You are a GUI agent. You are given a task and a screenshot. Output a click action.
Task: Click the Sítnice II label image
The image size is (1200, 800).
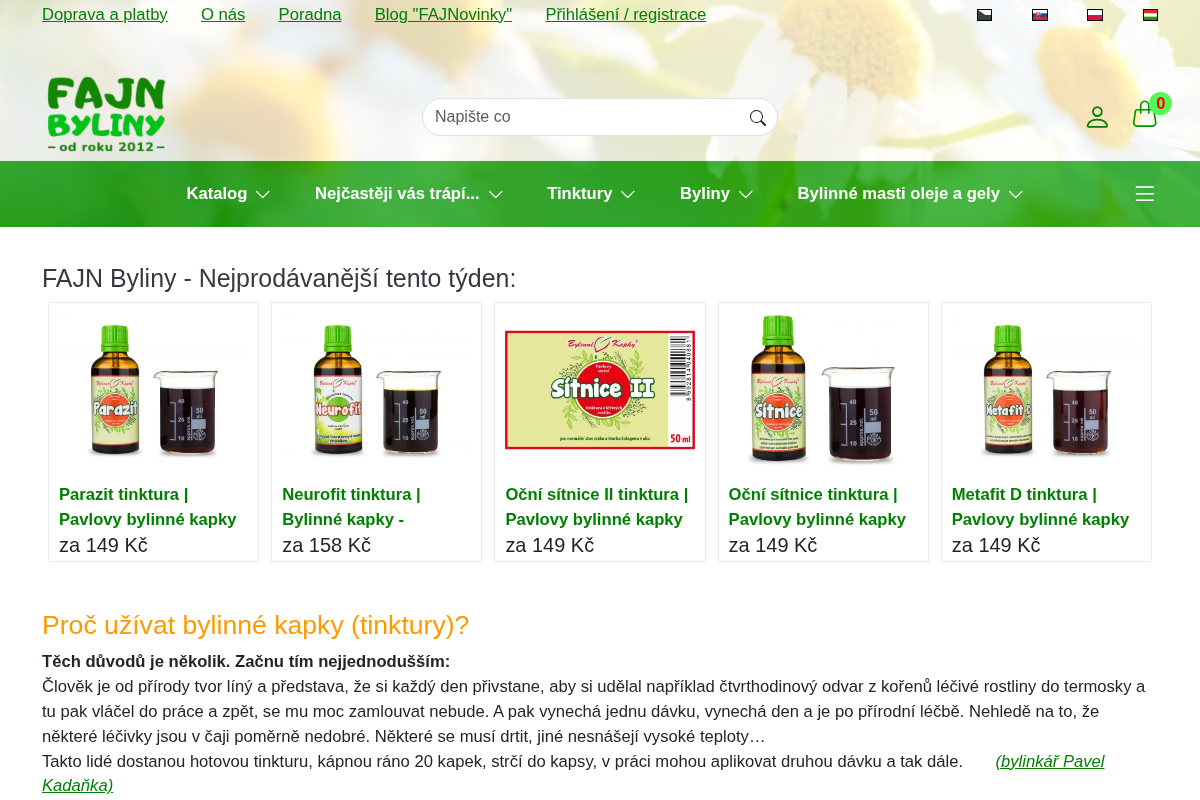pyautogui.click(x=600, y=390)
